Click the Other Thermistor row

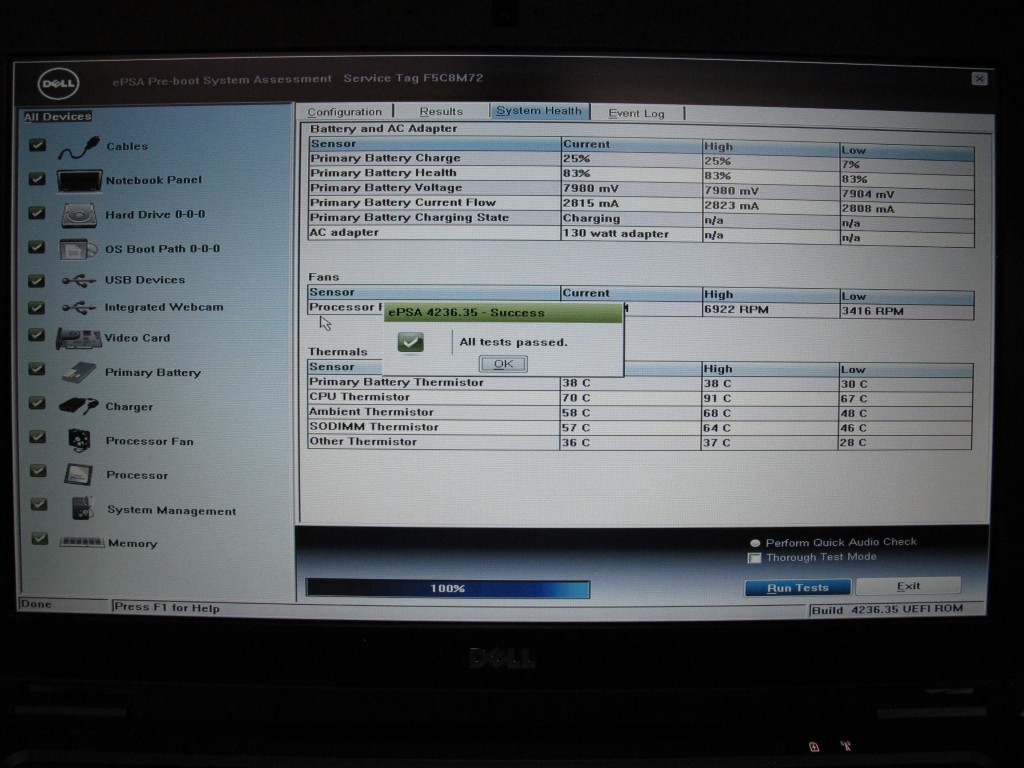click(640, 443)
